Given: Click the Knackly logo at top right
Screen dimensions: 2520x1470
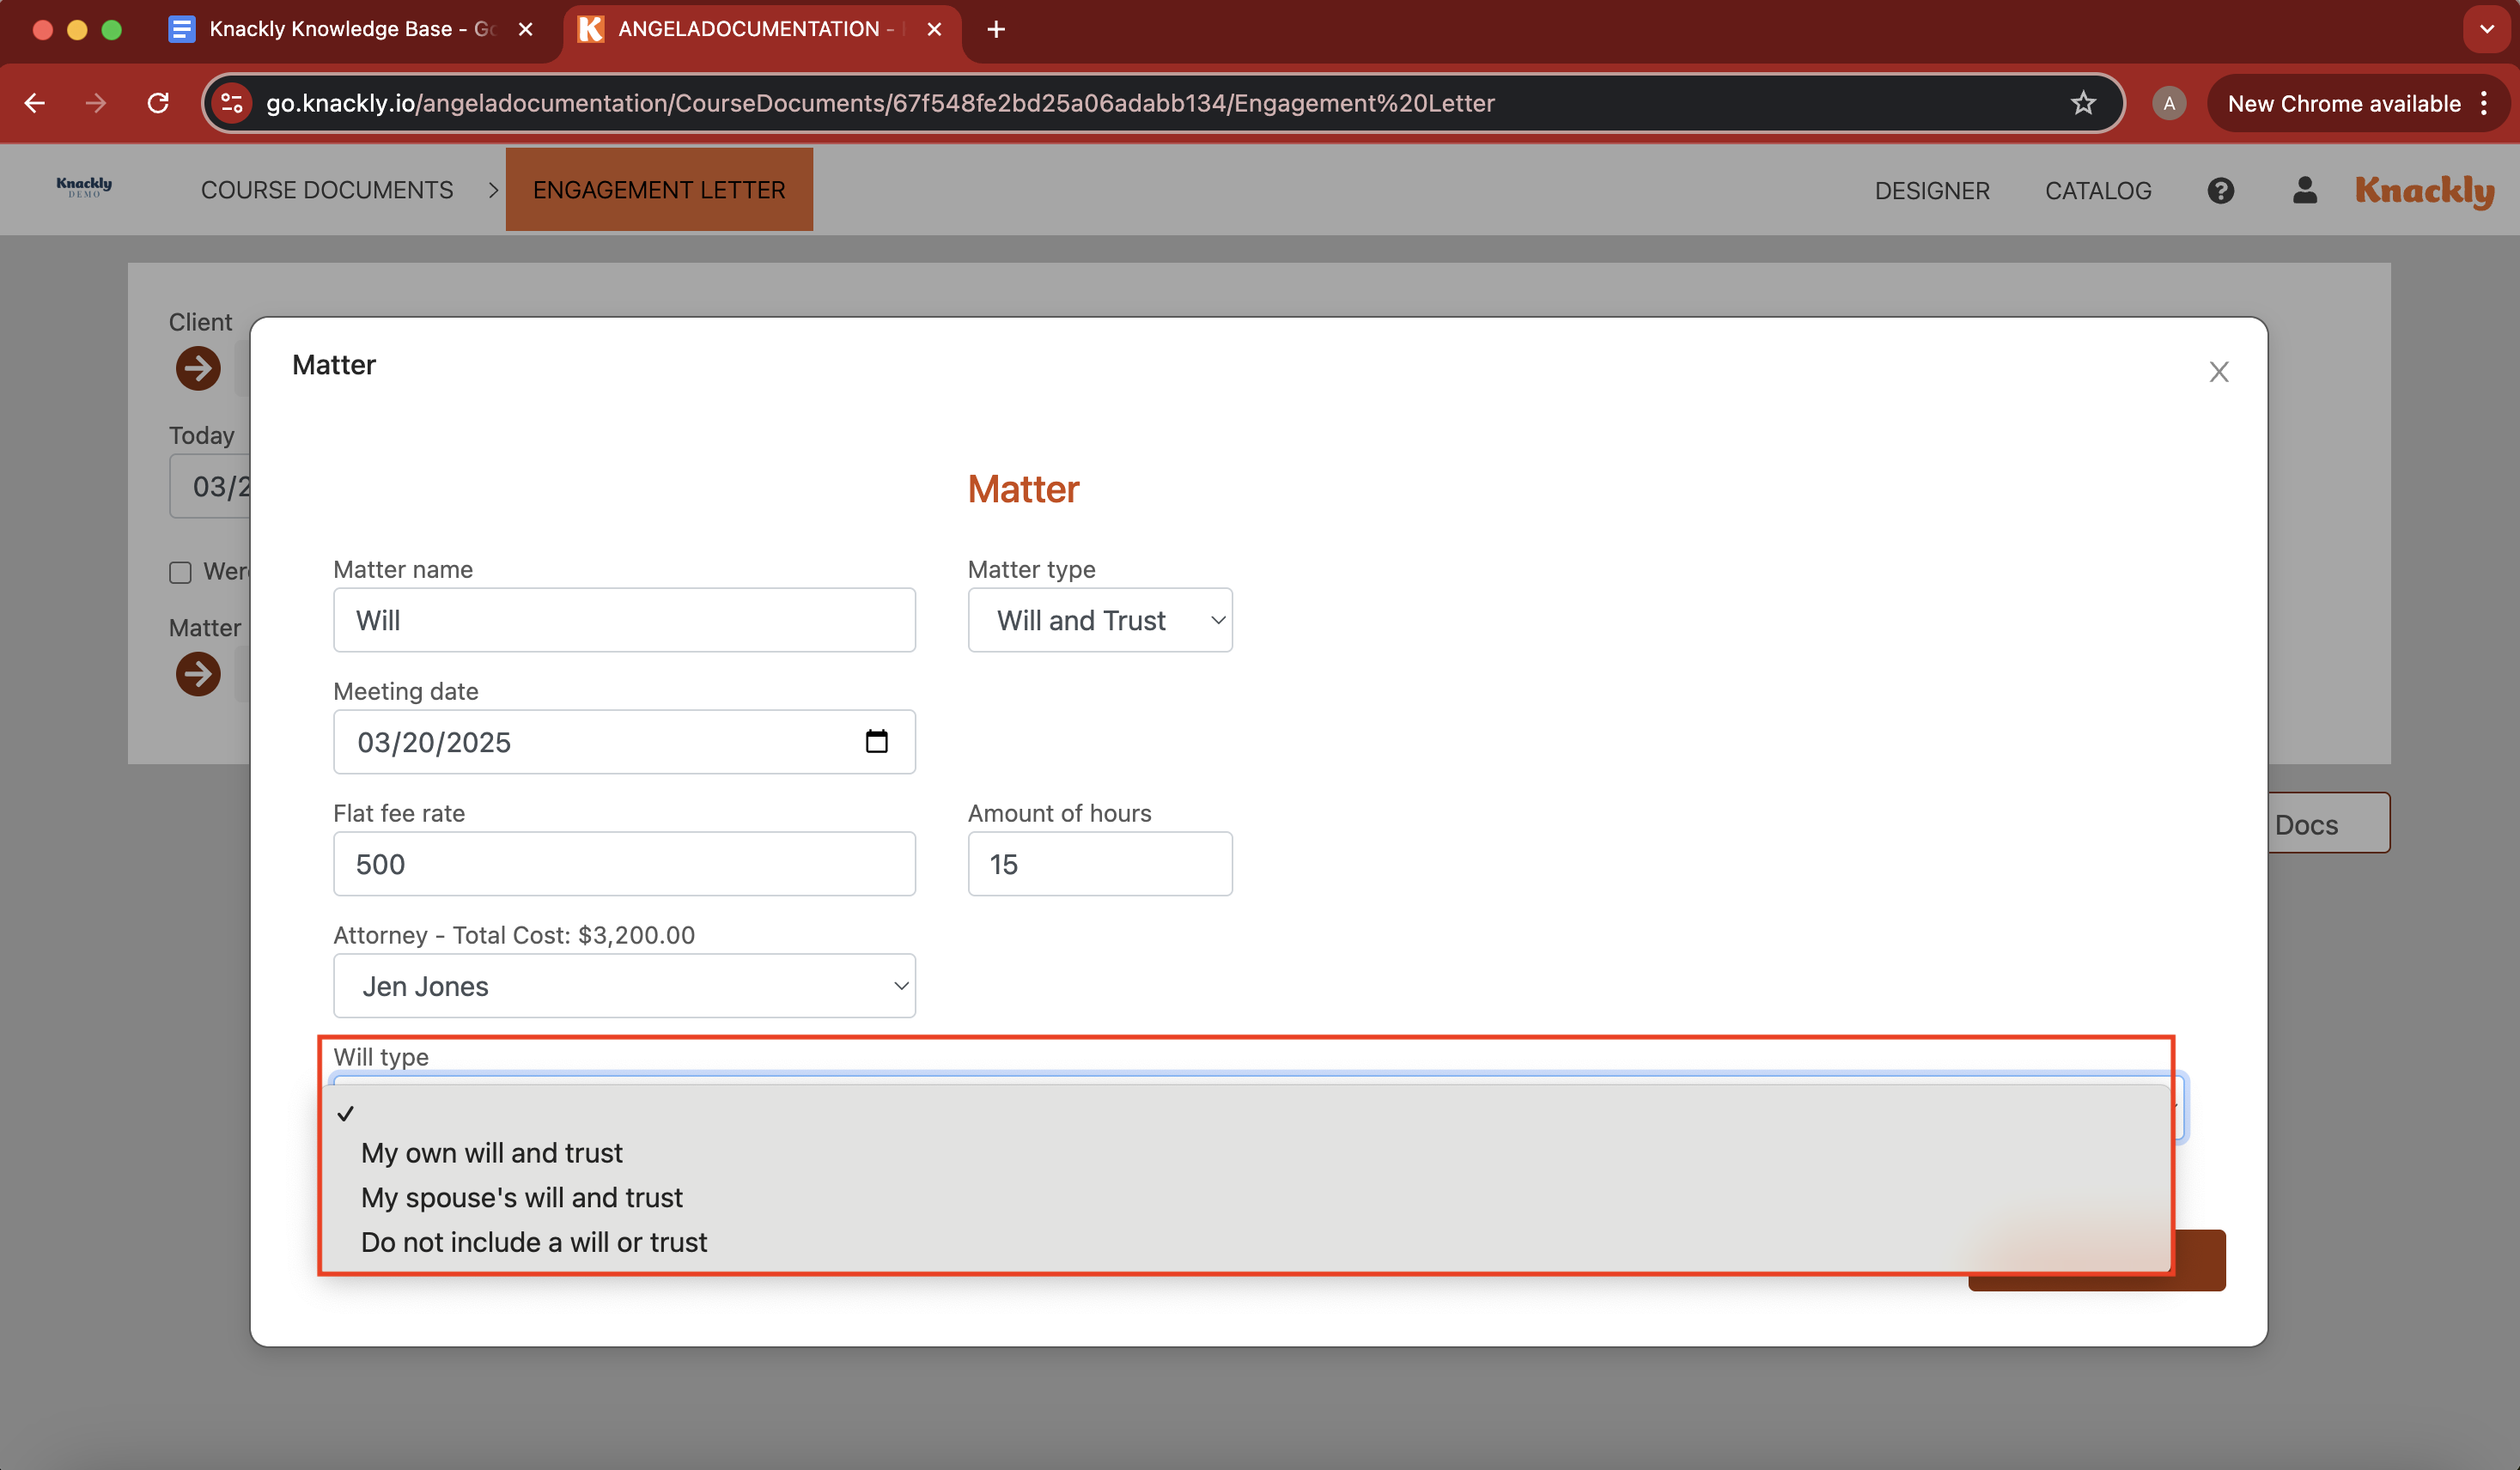Looking at the screenshot, I should point(2424,190).
